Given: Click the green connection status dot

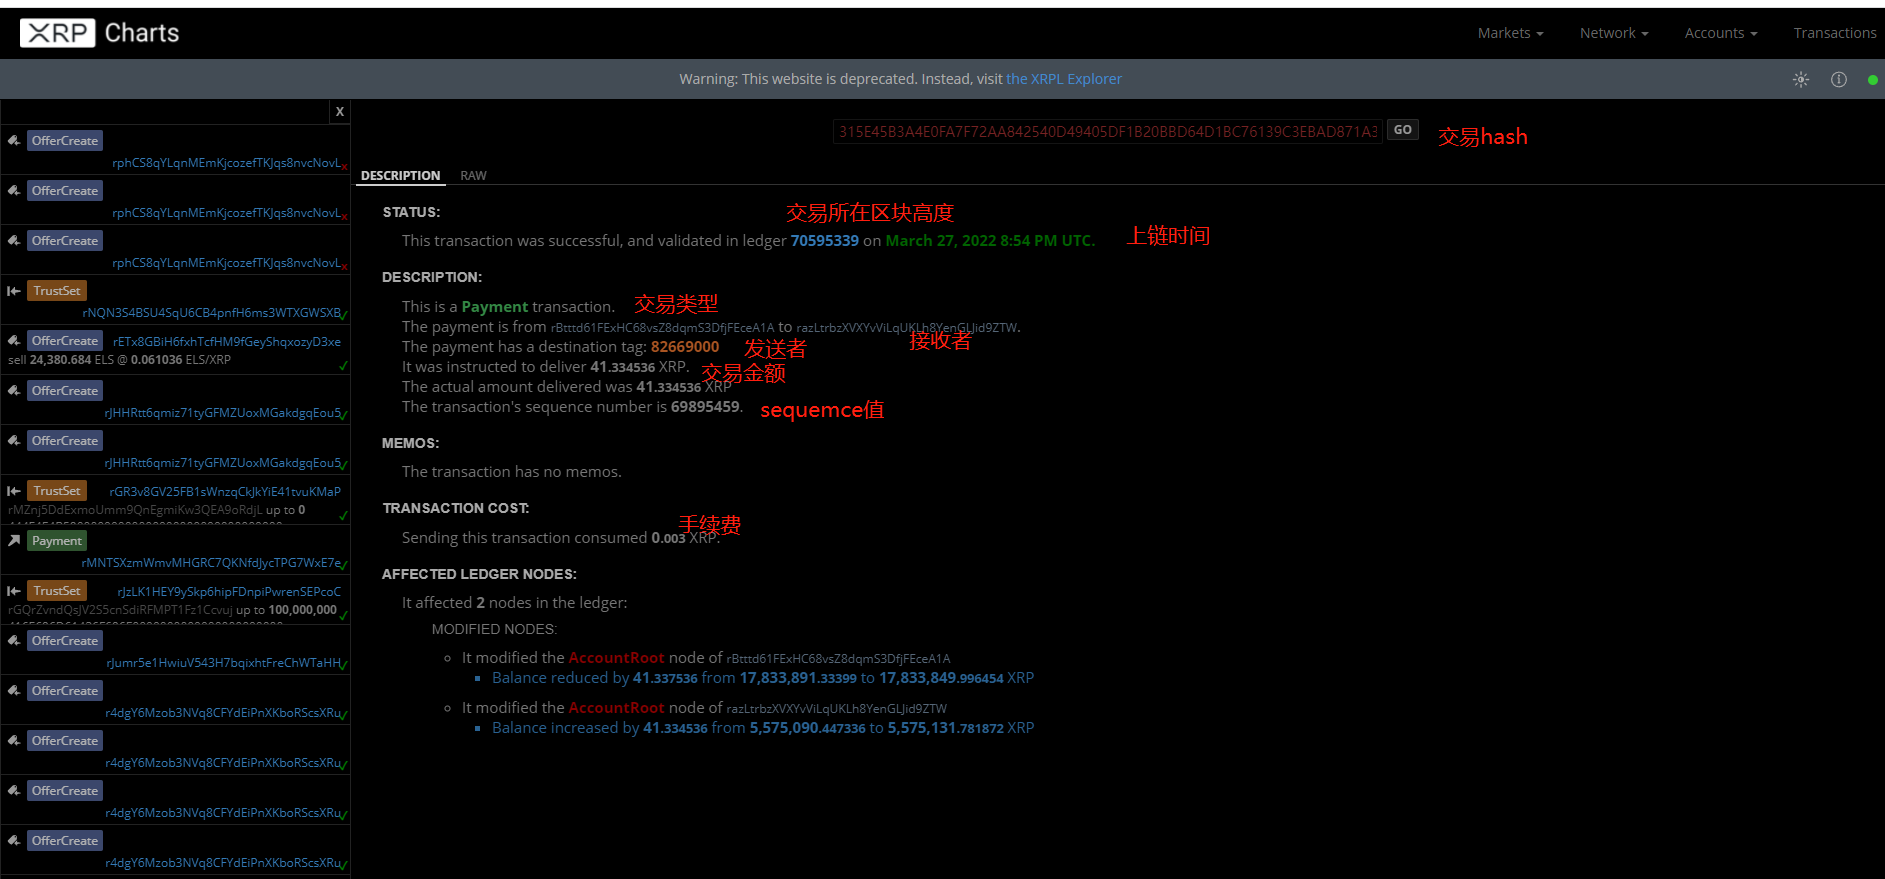Looking at the screenshot, I should 1872,80.
